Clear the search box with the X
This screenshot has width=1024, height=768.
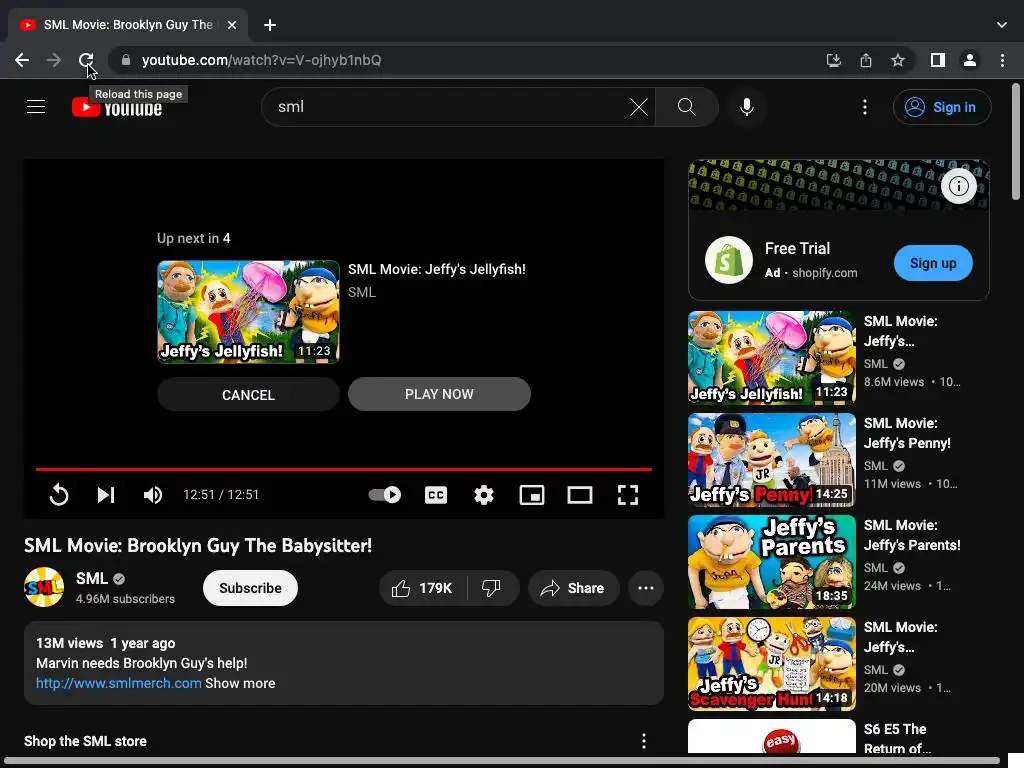pyautogui.click(x=639, y=106)
